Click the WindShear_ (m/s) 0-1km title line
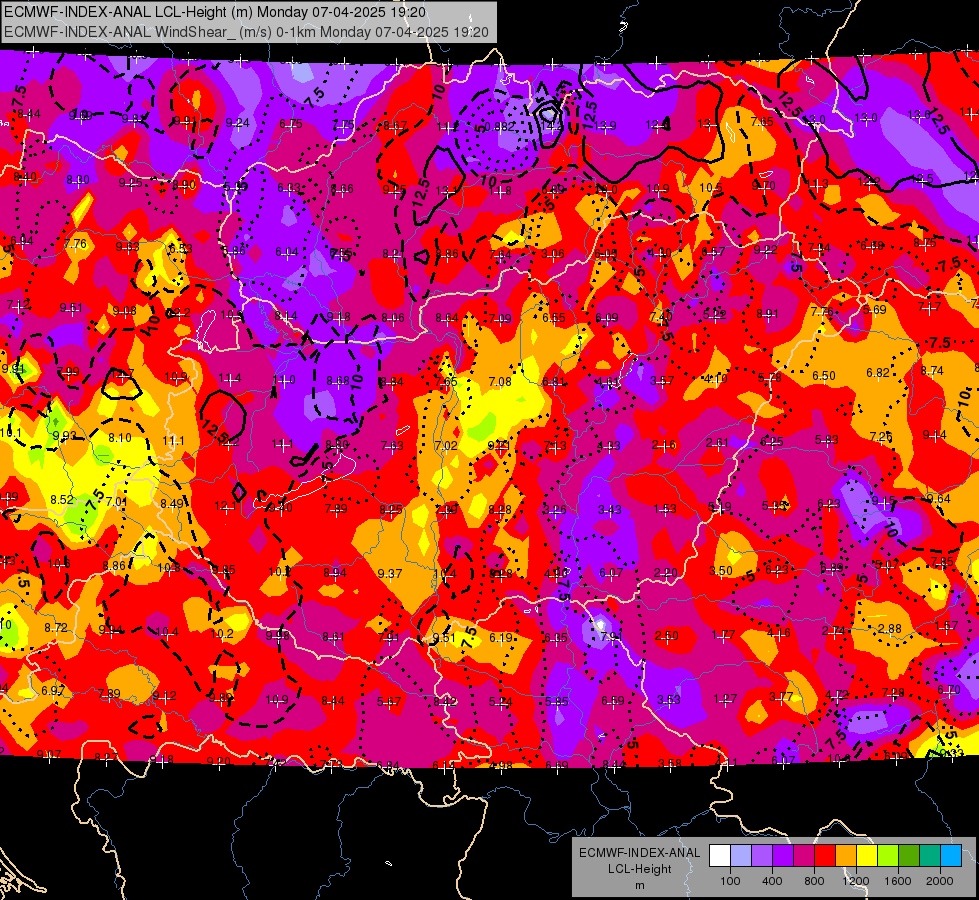979x900 pixels. click(247, 32)
